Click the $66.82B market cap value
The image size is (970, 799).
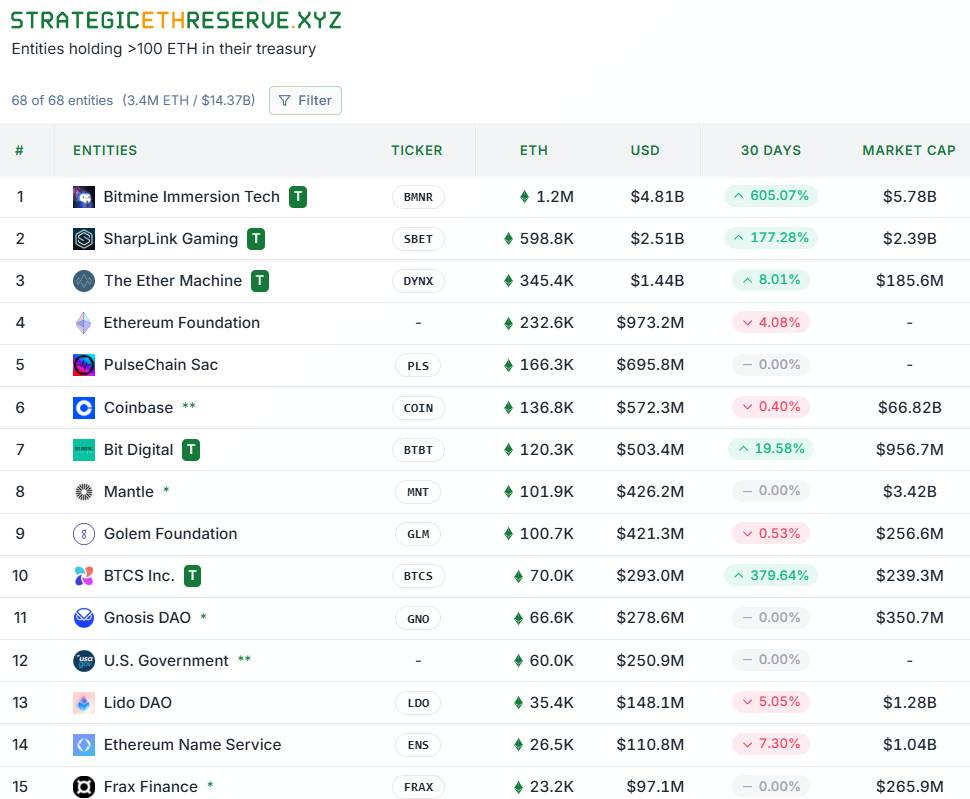tap(909, 408)
